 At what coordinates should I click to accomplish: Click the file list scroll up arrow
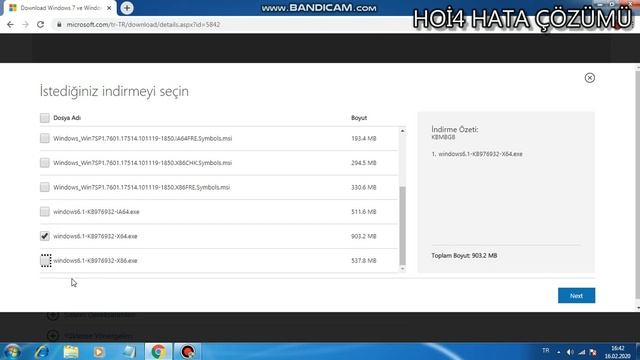[402, 131]
